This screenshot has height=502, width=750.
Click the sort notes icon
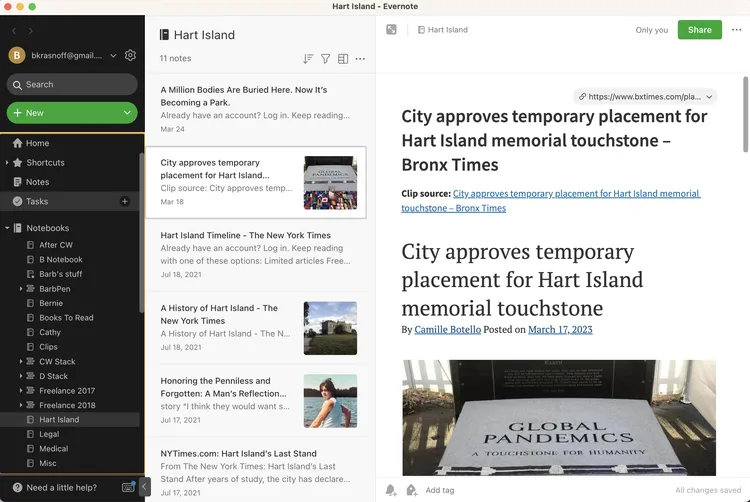coord(308,59)
